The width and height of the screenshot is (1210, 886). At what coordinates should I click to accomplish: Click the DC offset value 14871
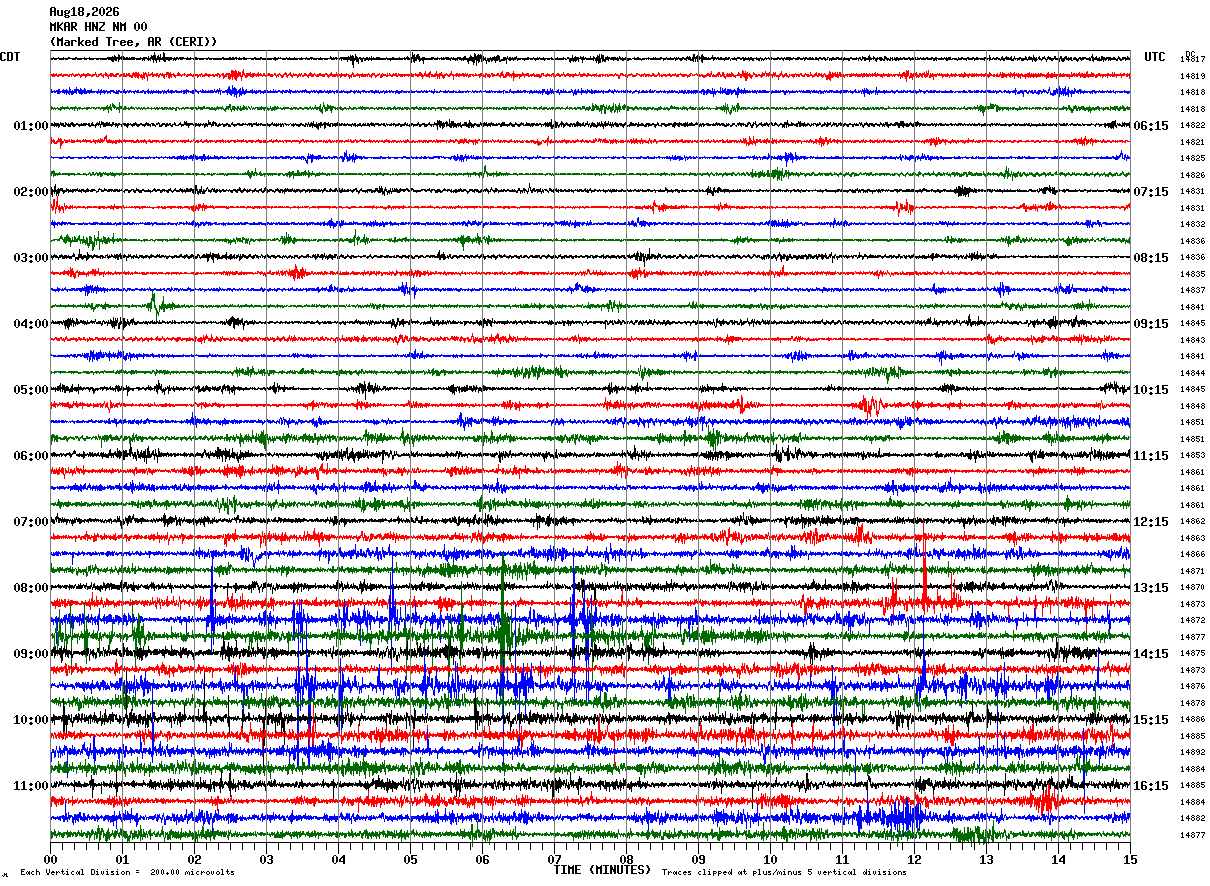[1192, 571]
